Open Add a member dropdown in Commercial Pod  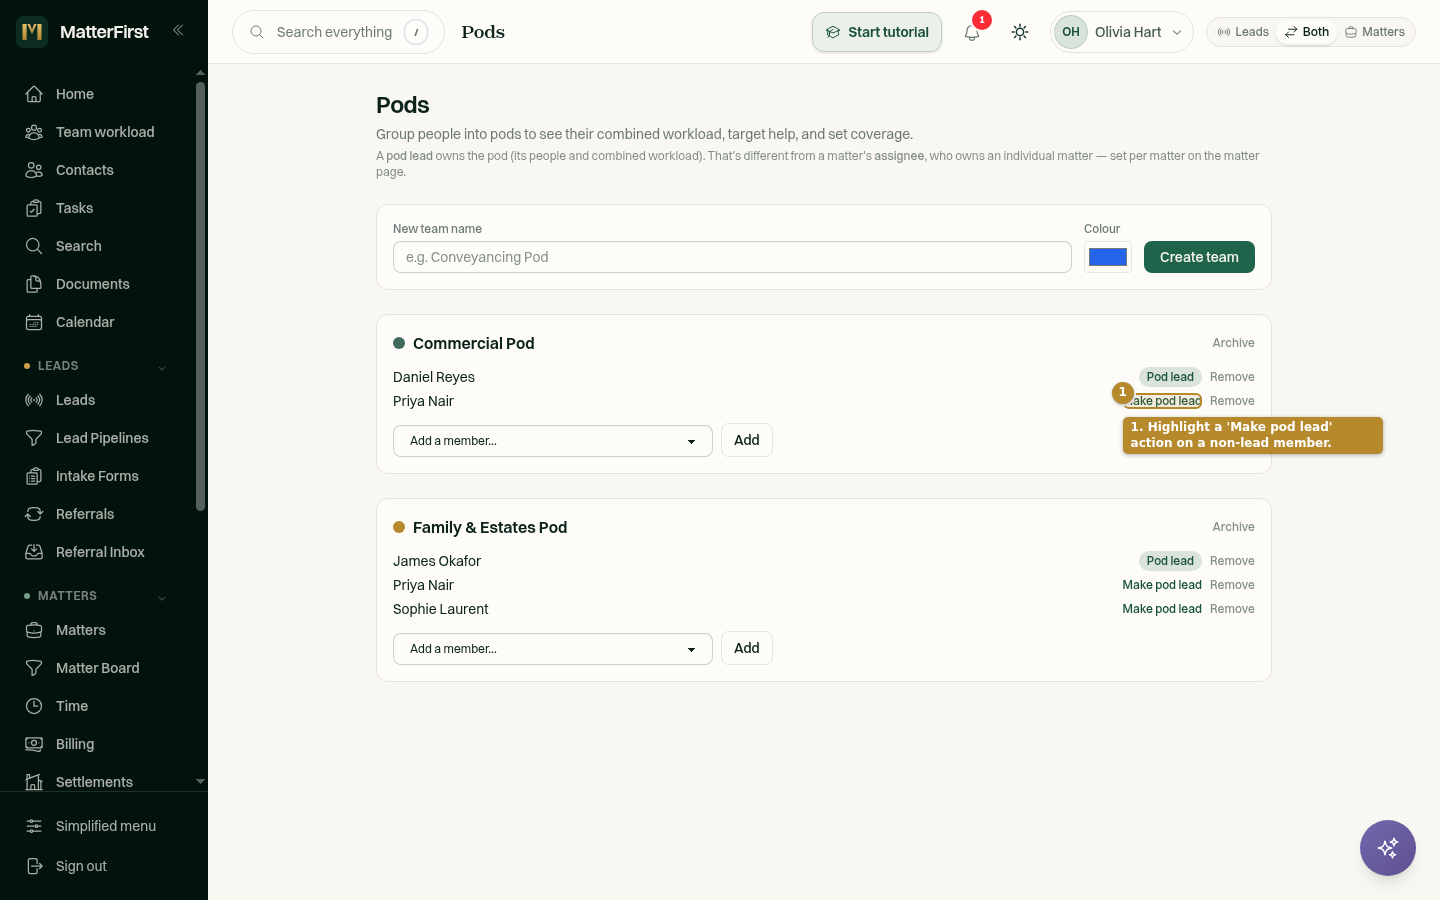point(553,441)
